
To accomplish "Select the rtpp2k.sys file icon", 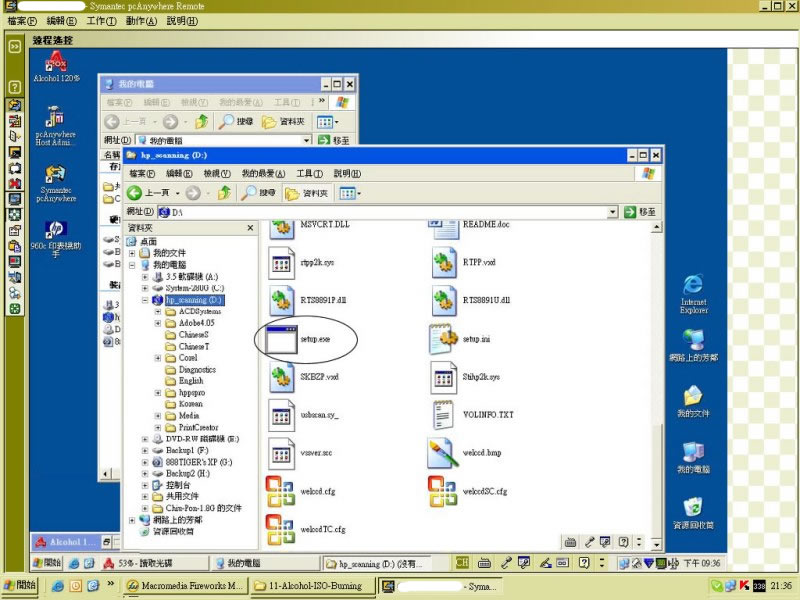I will 282,263.
